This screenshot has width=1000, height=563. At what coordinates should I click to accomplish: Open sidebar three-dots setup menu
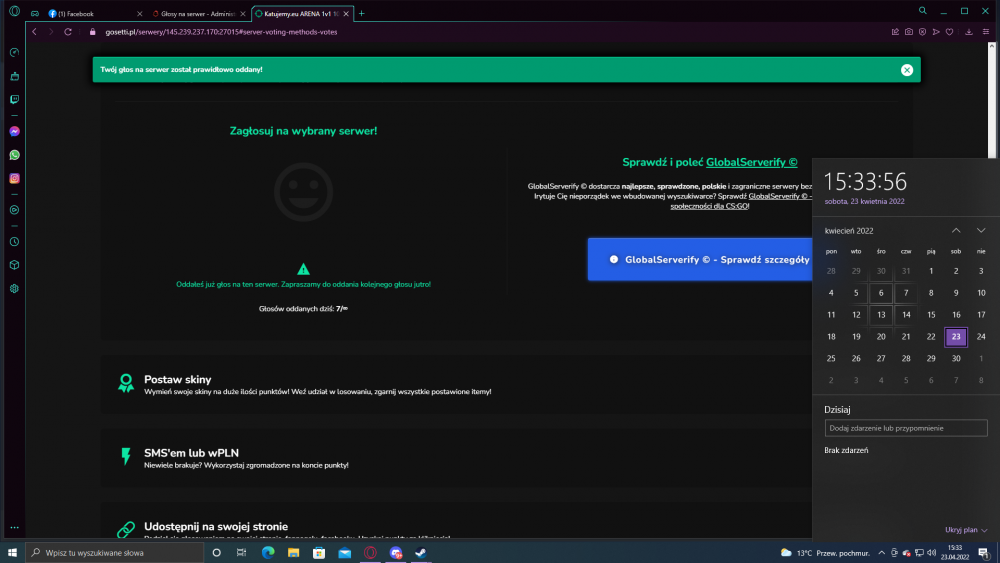coord(15,527)
